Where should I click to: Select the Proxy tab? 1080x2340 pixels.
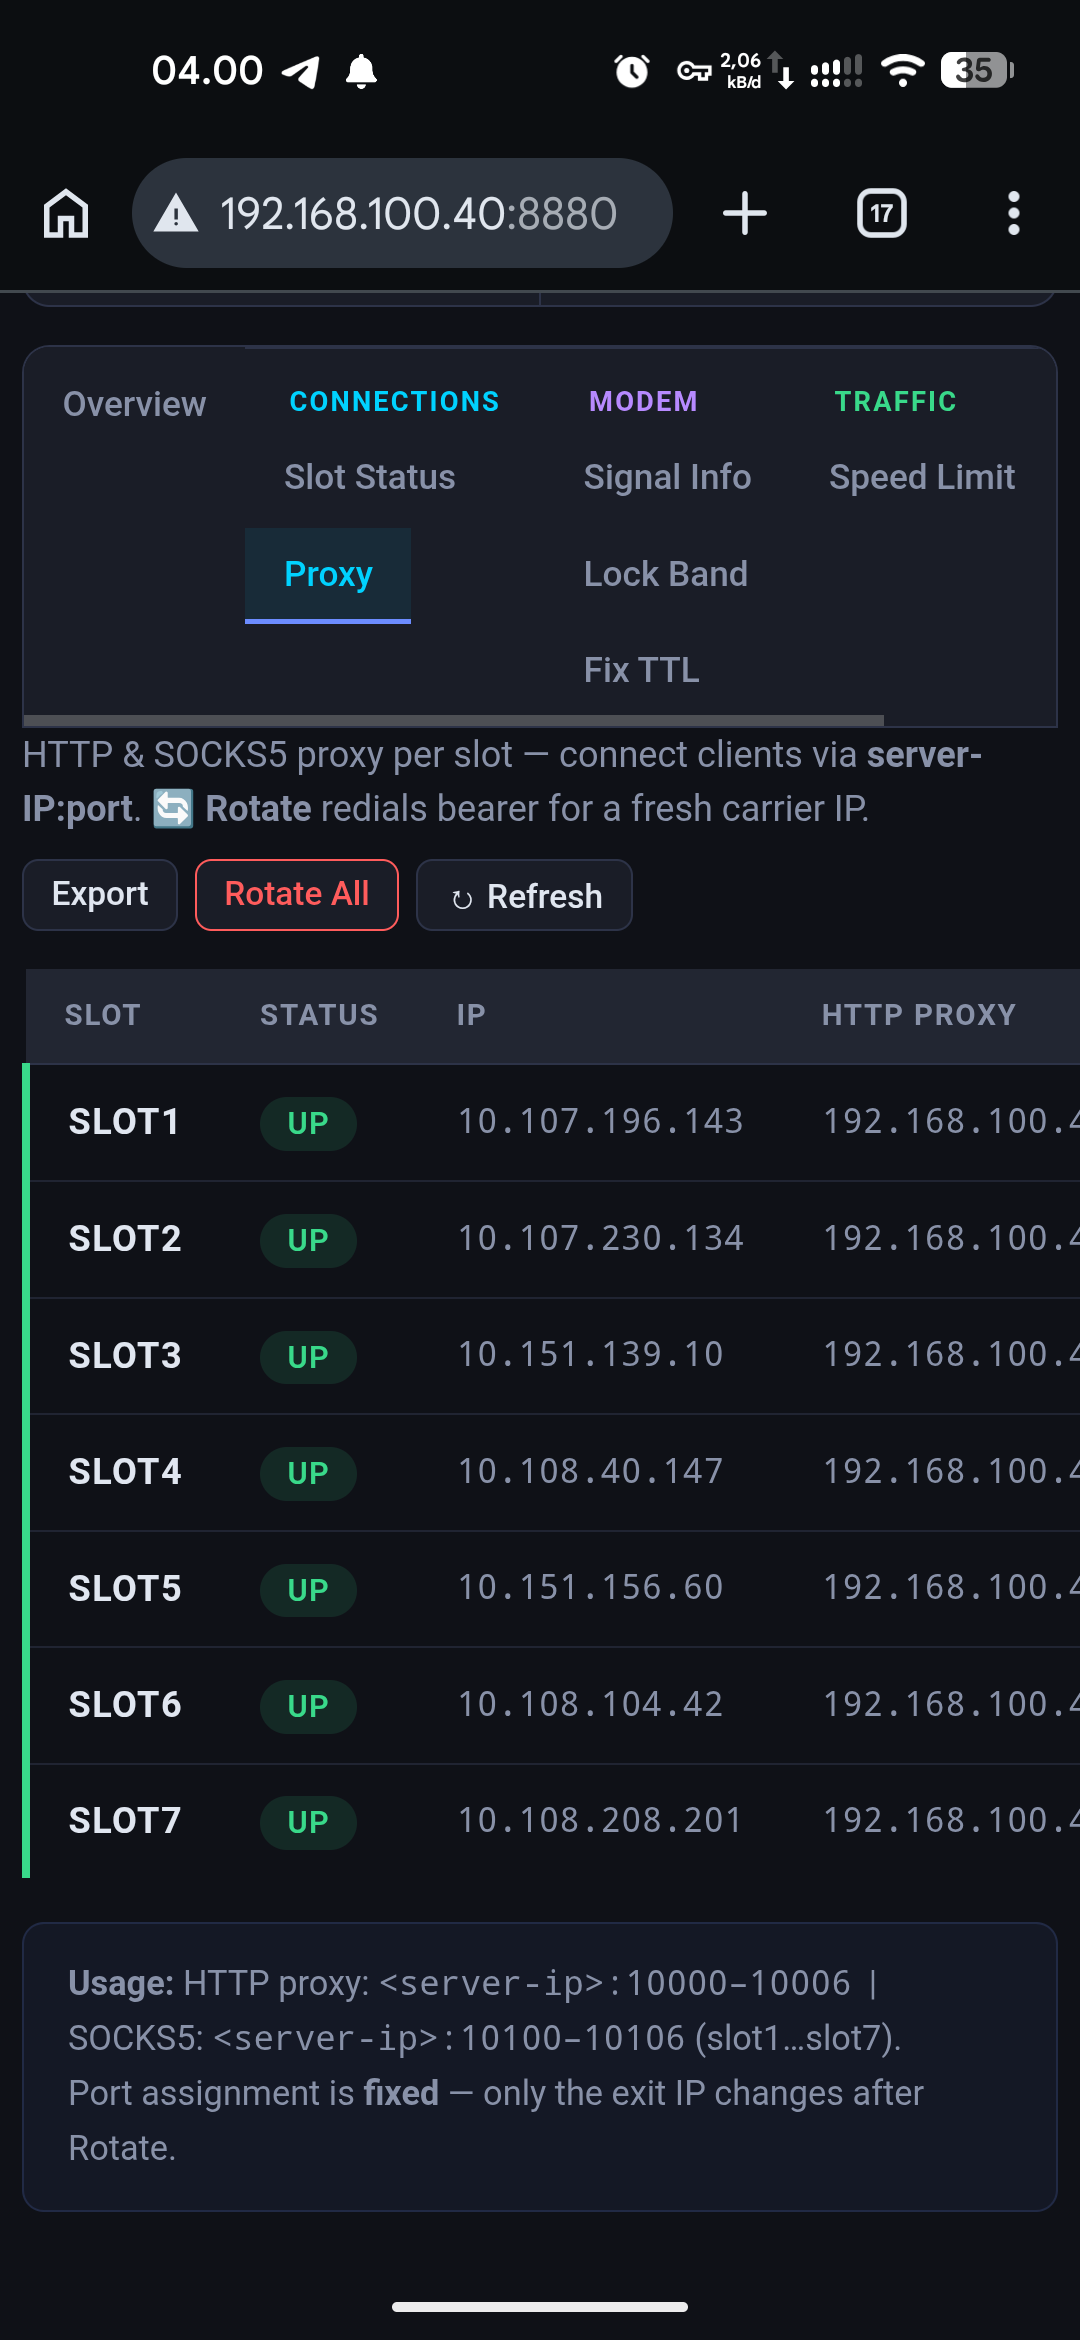coord(328,575)
